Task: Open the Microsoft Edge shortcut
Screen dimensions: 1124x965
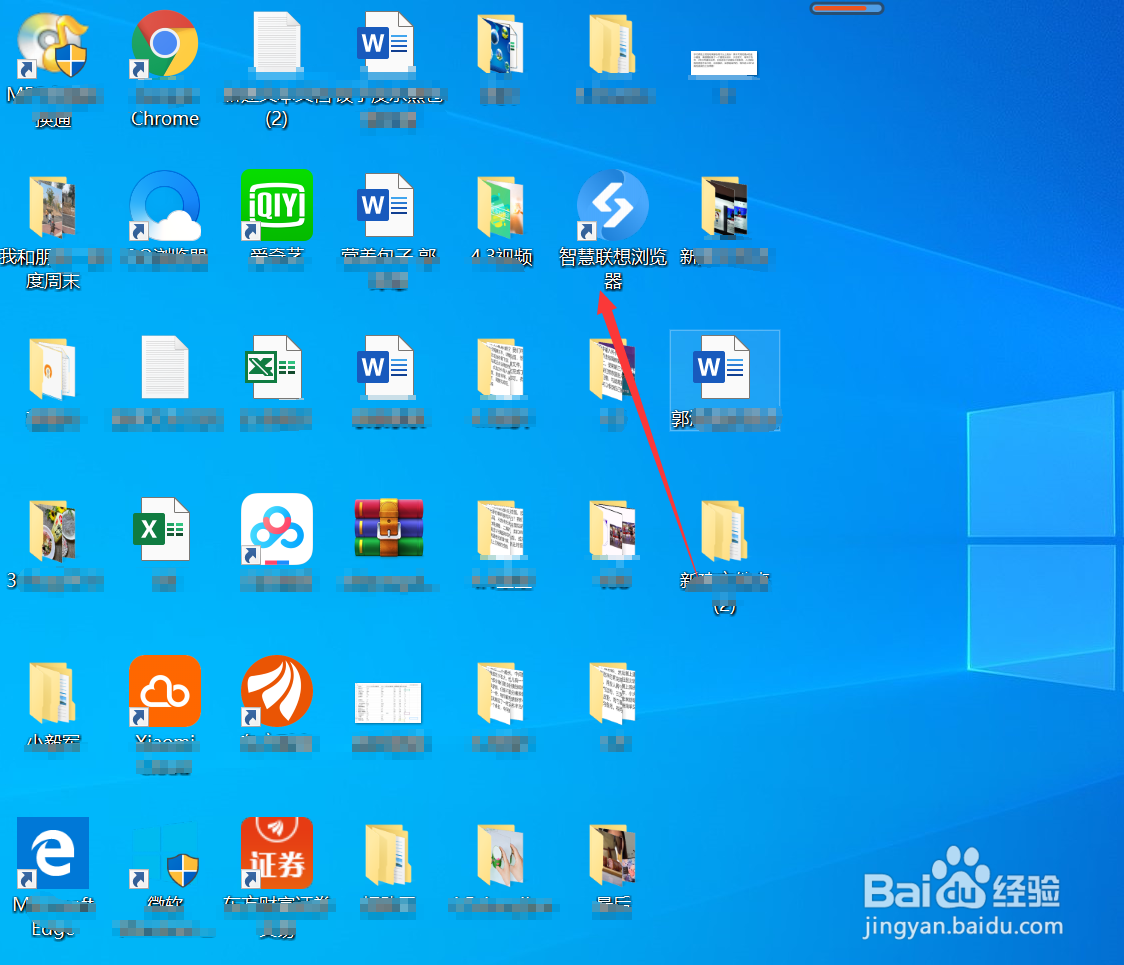Action: pyautogui.click(x=53, y=852)
